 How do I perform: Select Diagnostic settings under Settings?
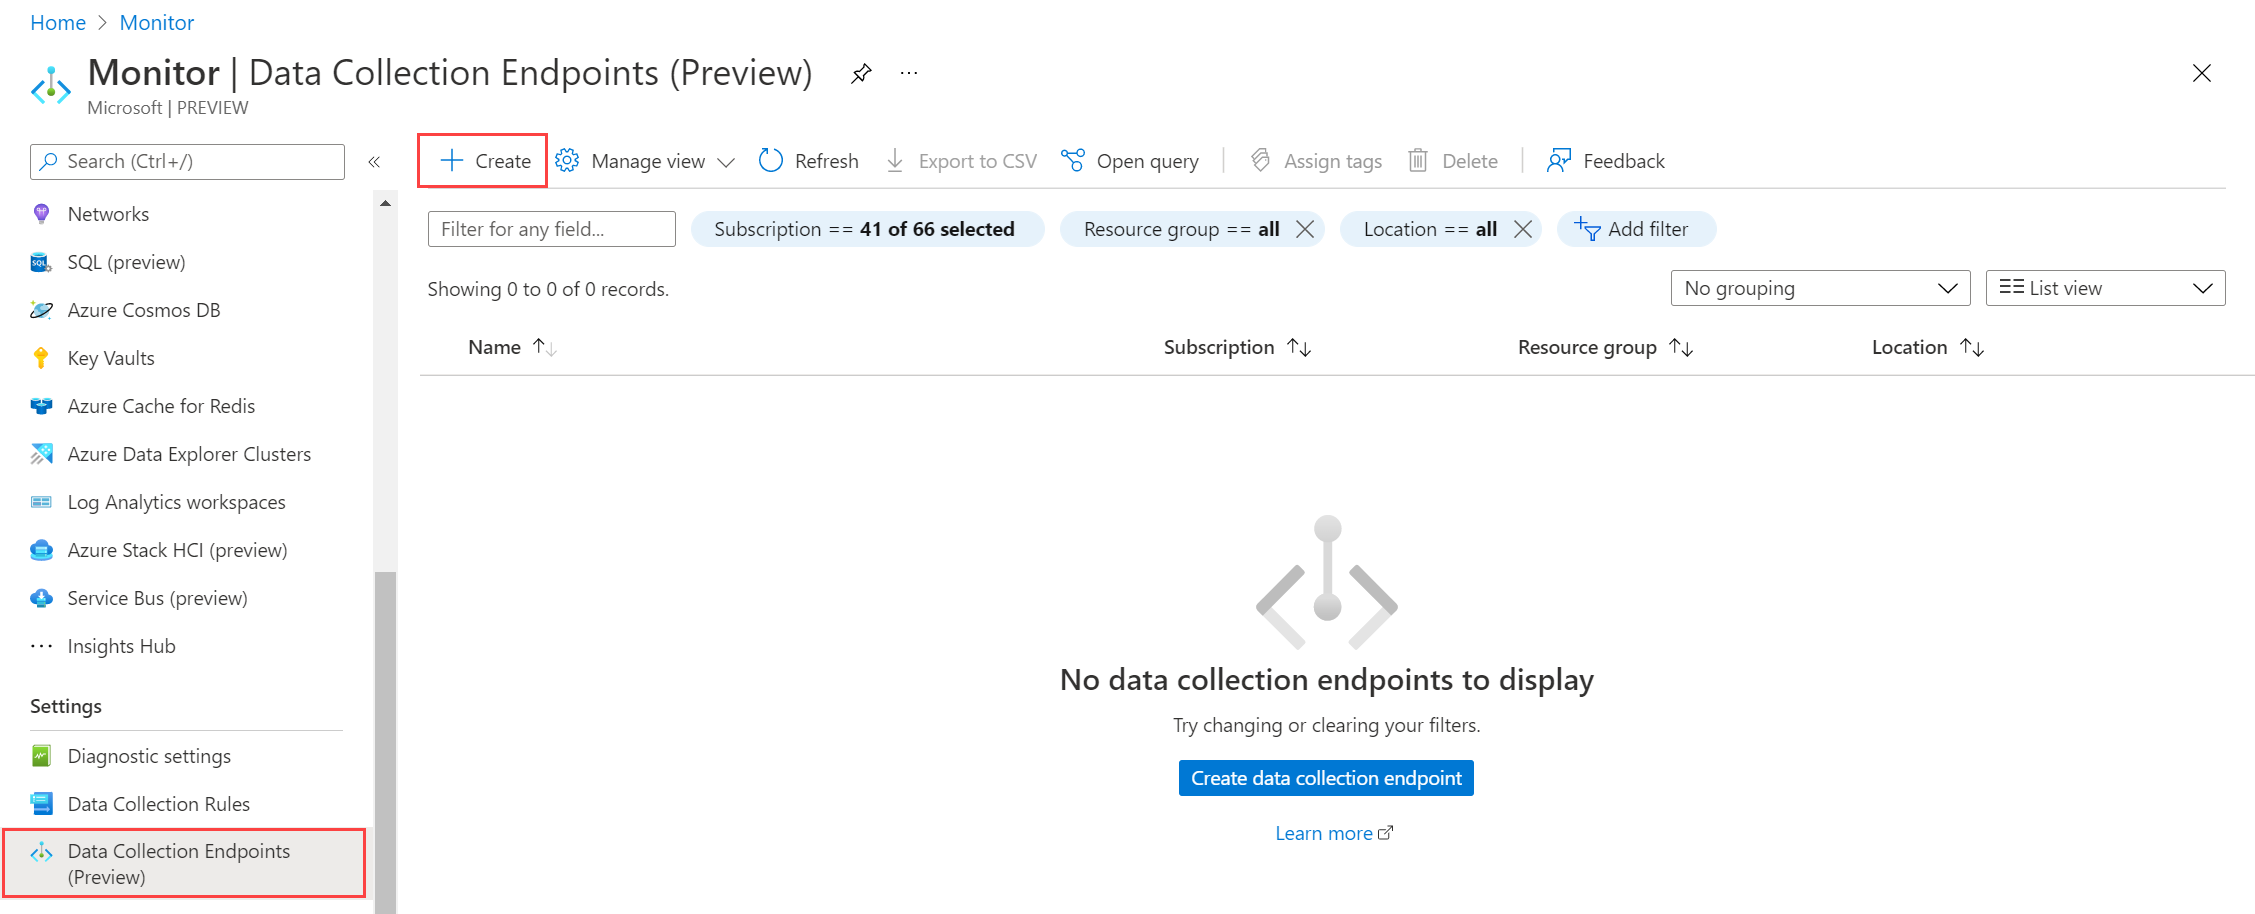coord(148,755)
